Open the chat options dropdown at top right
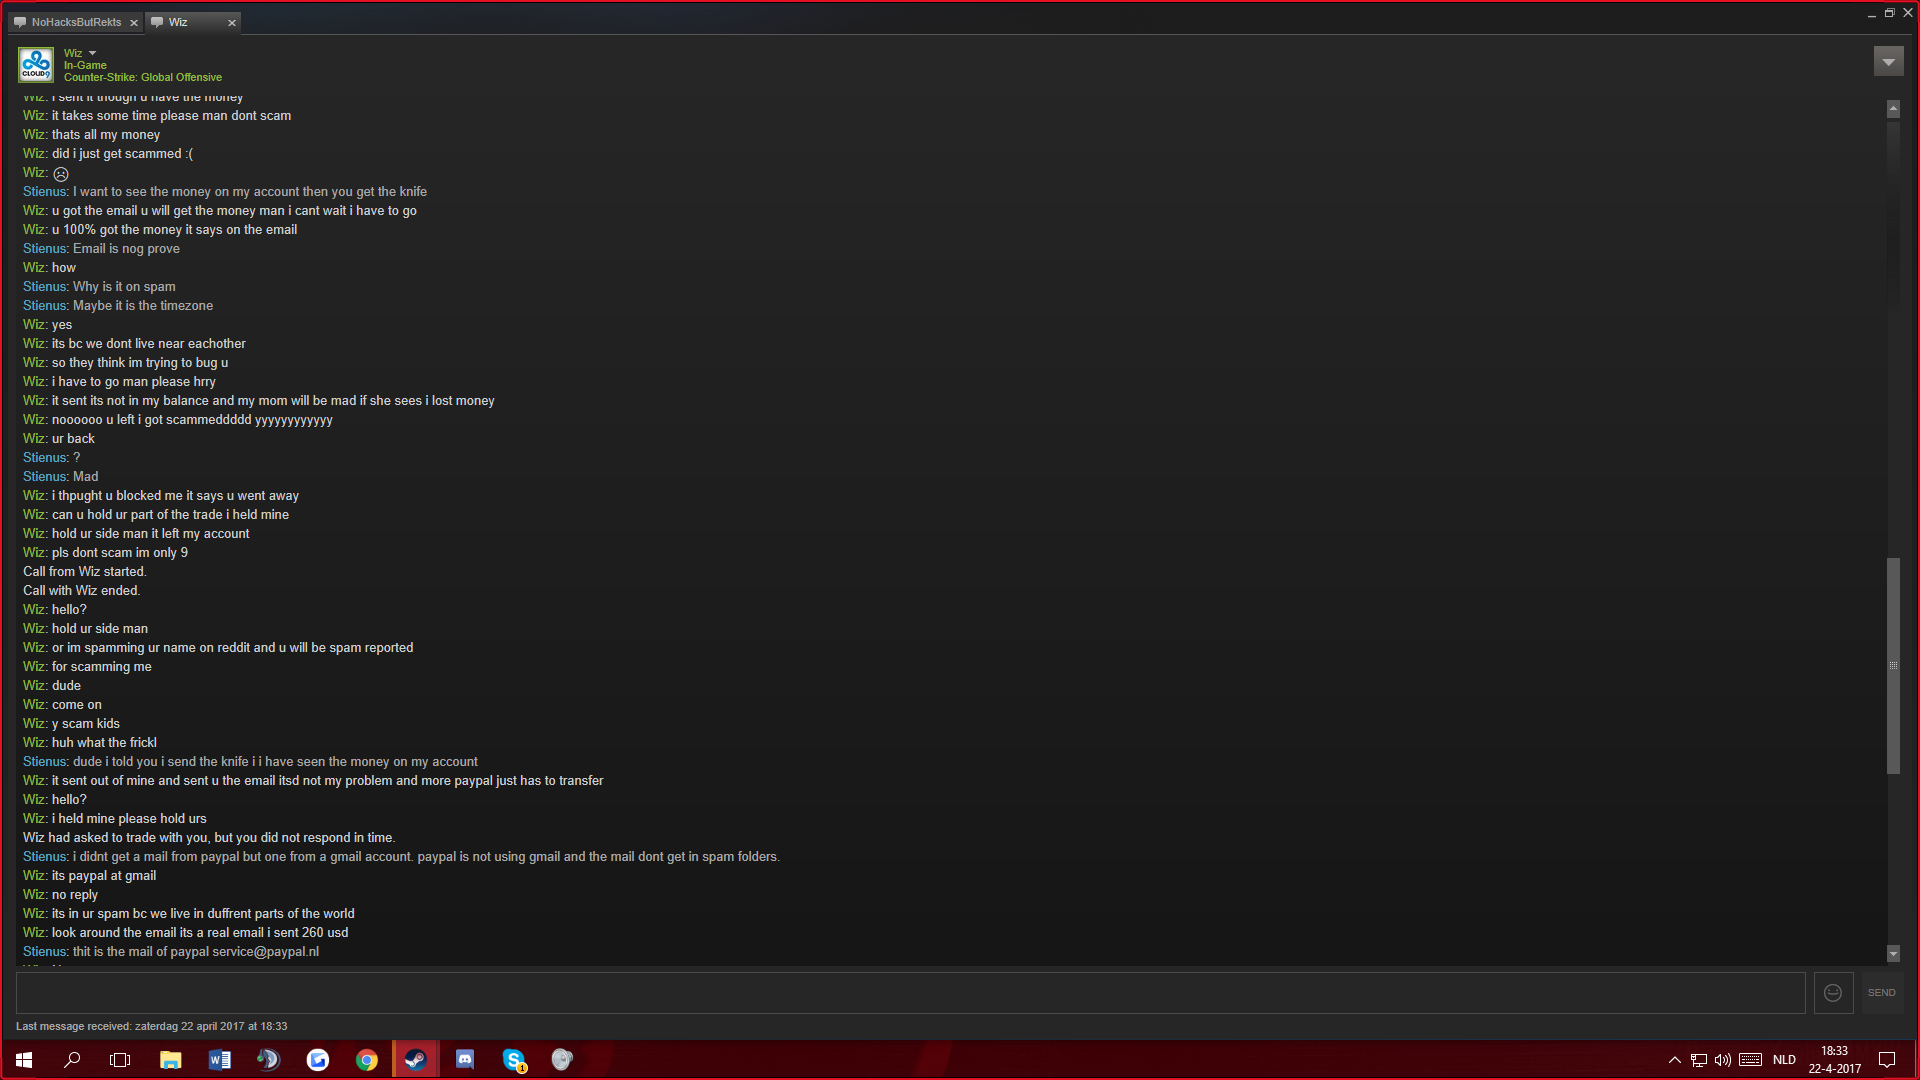The image size is (1920, 1080). (1888, 62)
